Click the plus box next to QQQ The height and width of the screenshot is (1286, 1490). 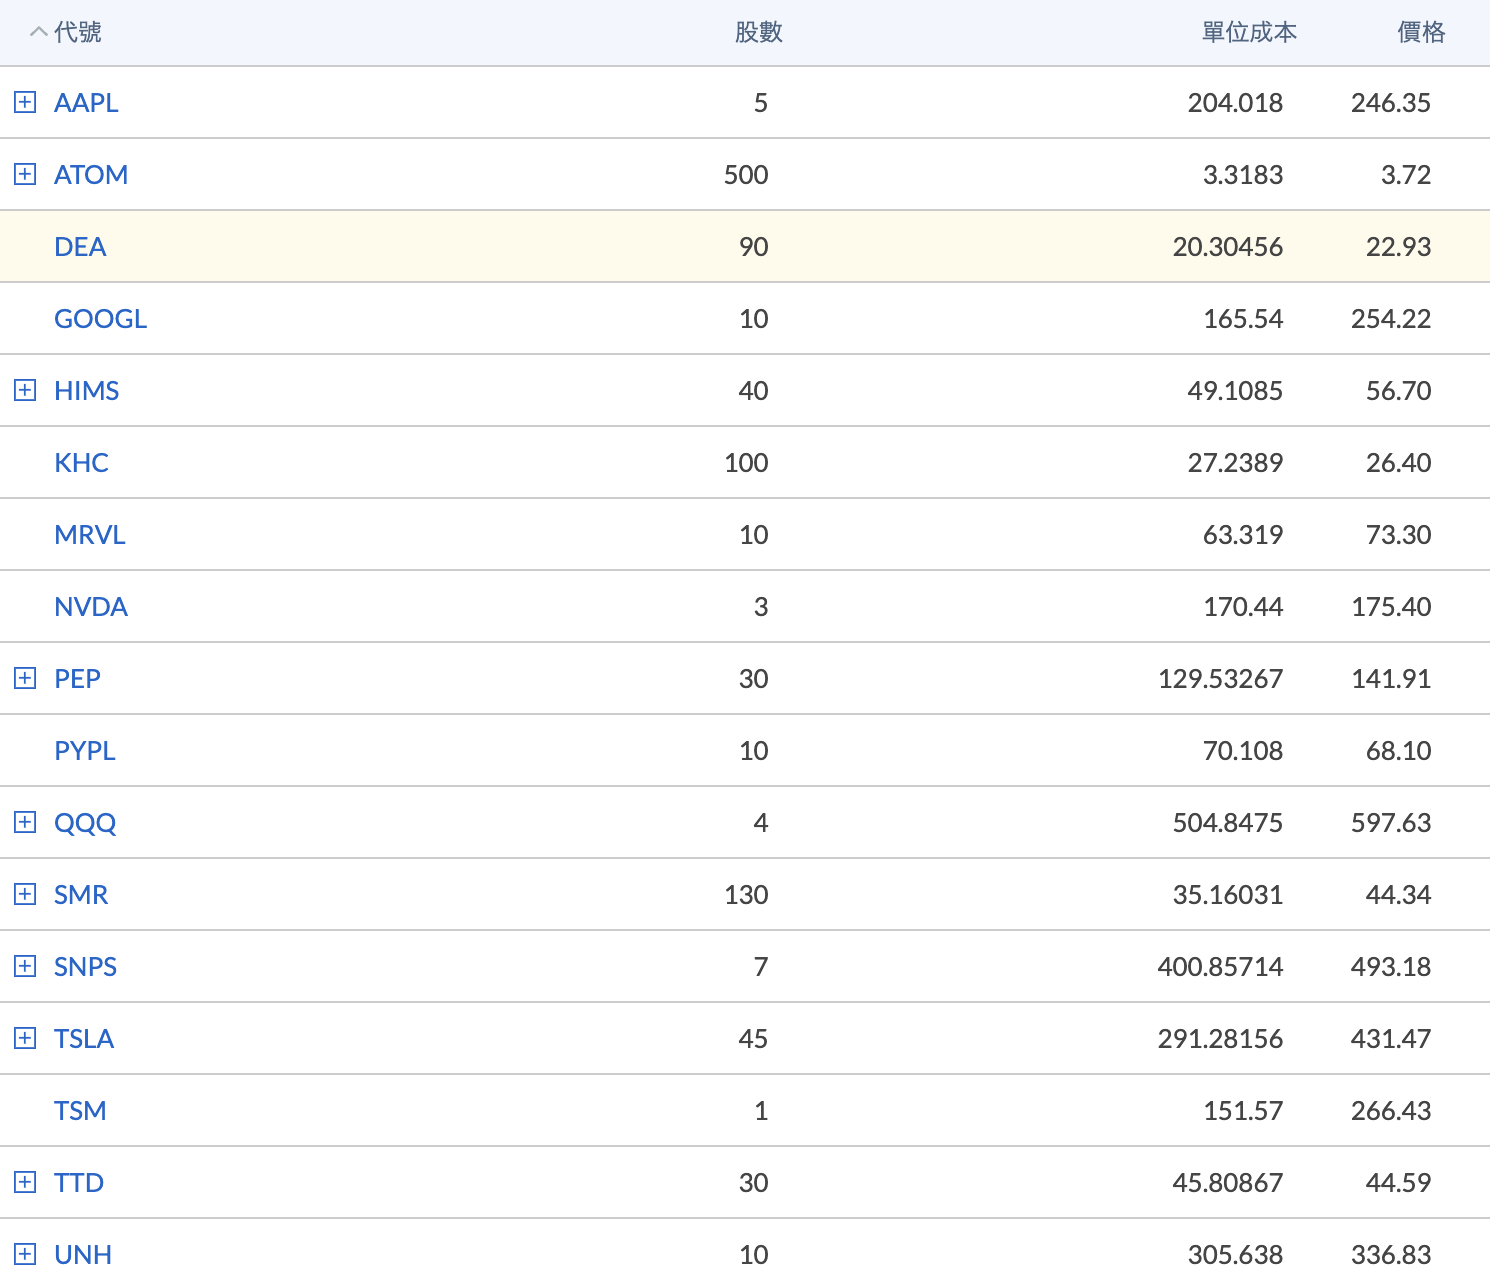[x=25, y=822]
